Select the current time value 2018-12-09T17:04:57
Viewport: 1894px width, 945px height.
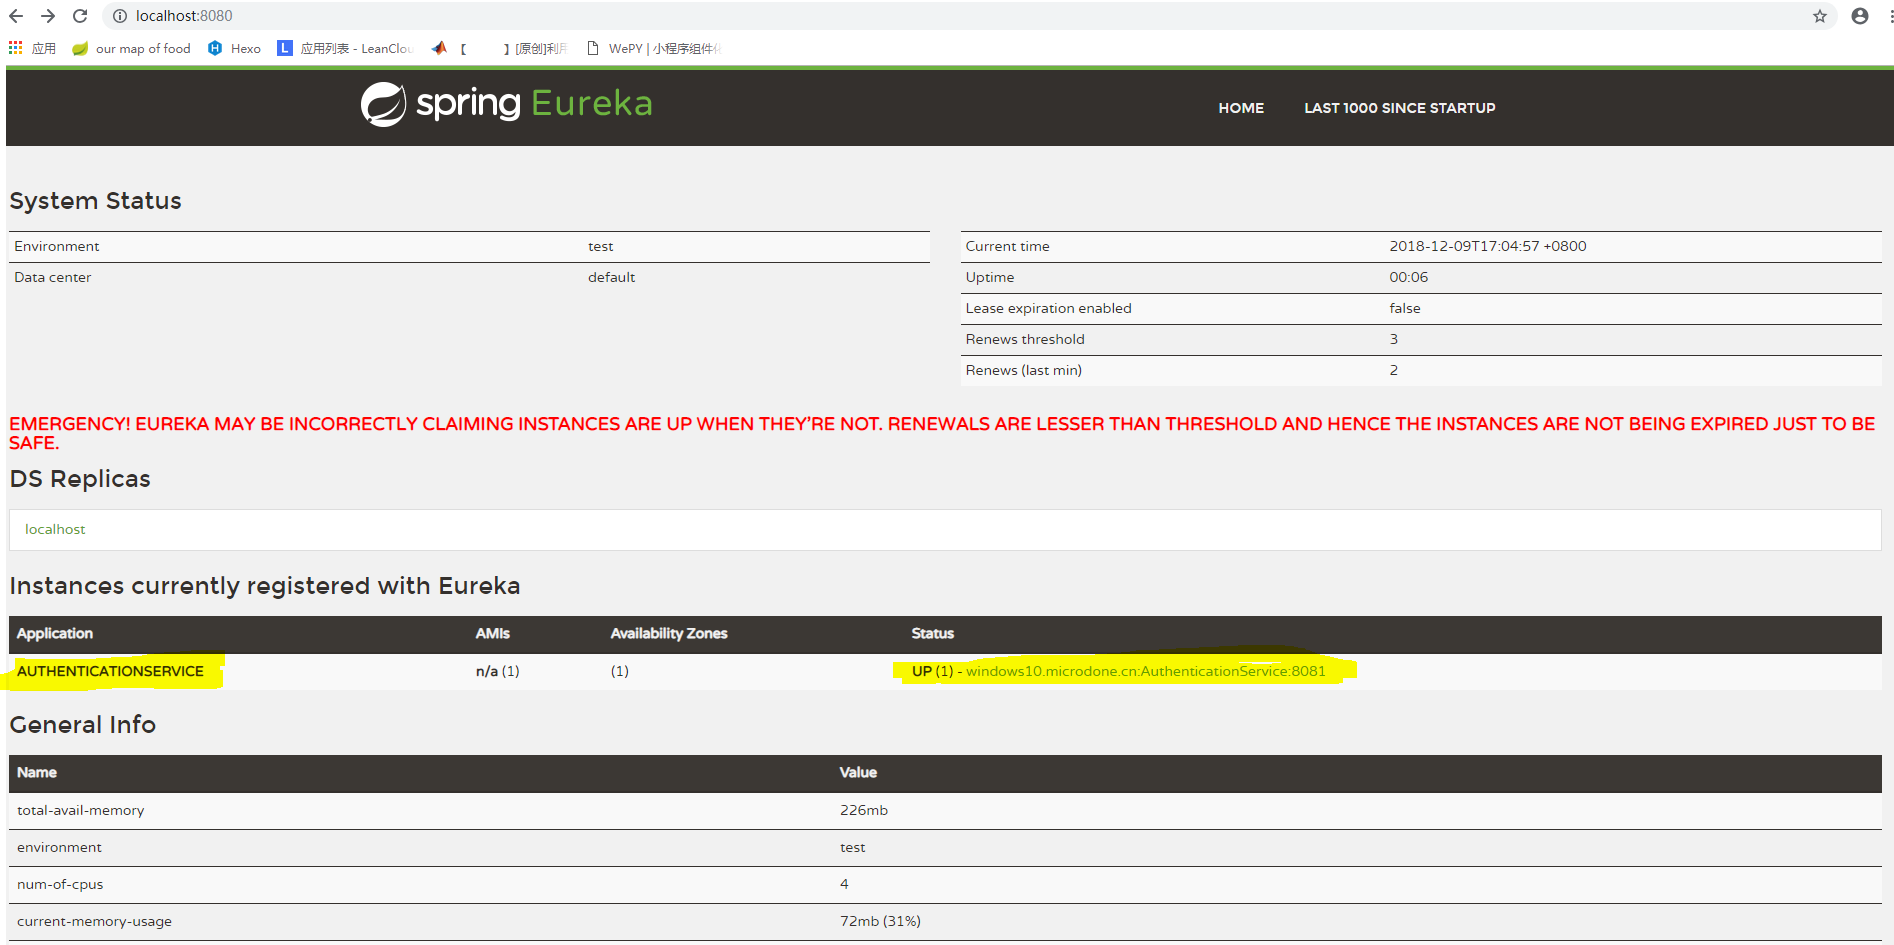click(1488, 246)
